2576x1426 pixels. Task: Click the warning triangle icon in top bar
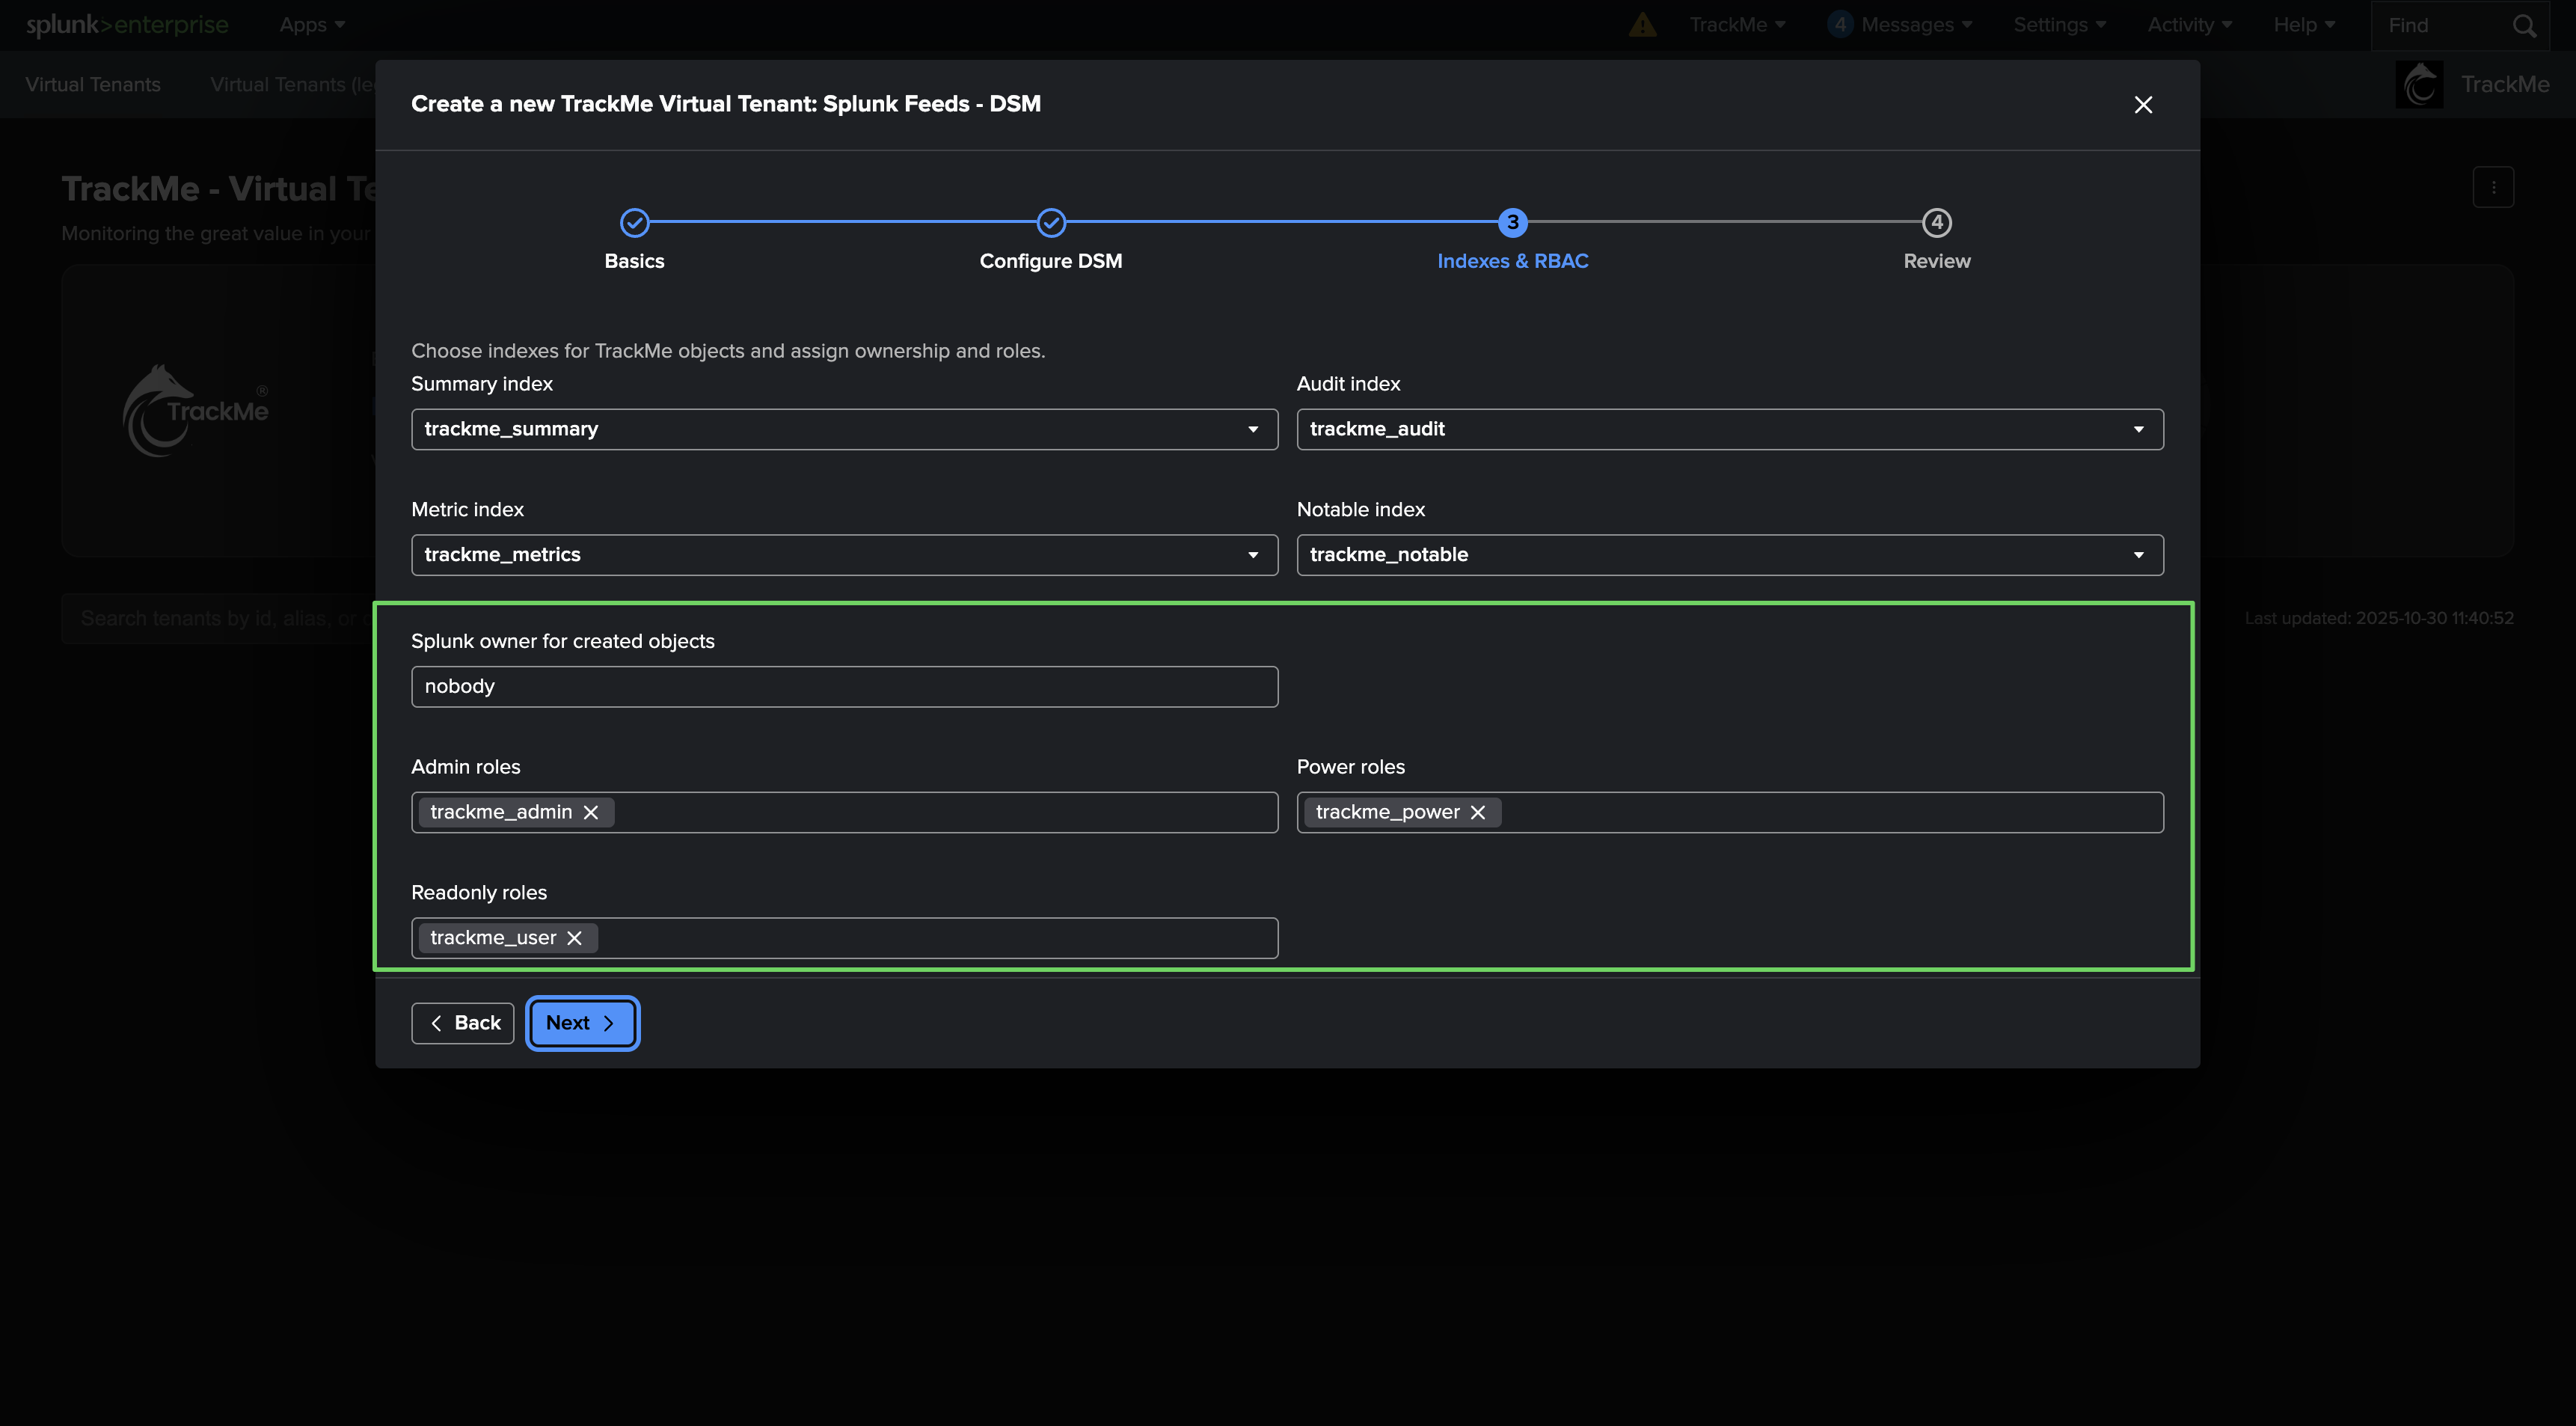point(1642,25)
